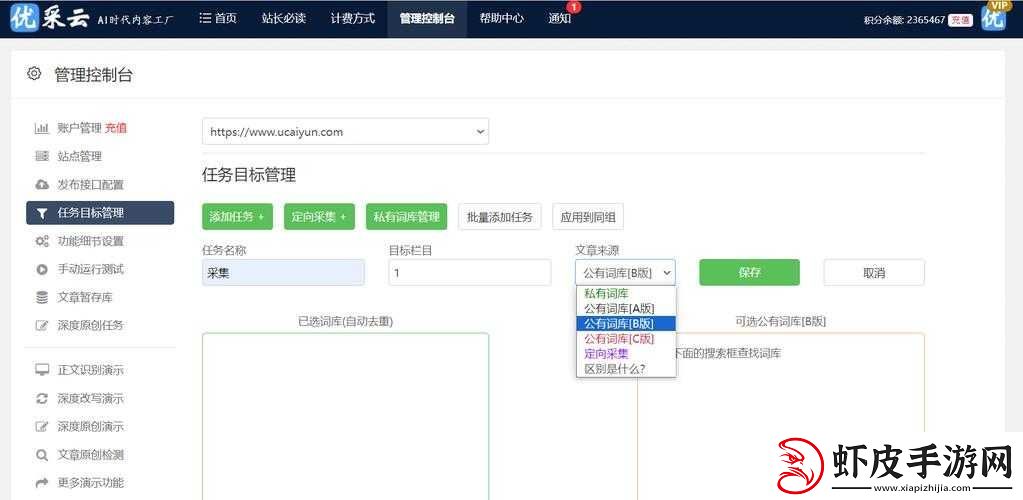This screenshot has width=1023, height=500.
Task: Open 帮助中心 in the top bar
Action: [501, 18]
